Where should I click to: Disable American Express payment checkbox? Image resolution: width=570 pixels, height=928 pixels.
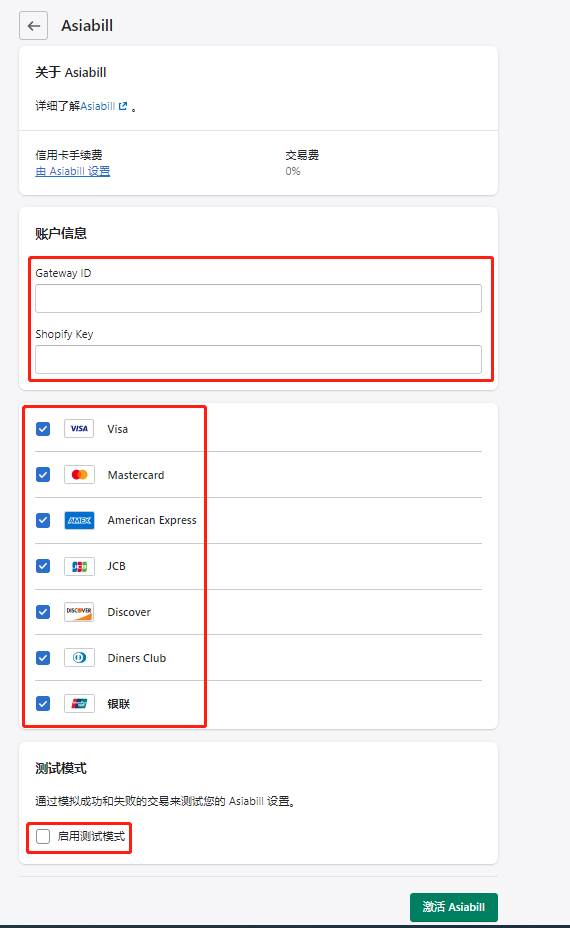coord(43,520)
